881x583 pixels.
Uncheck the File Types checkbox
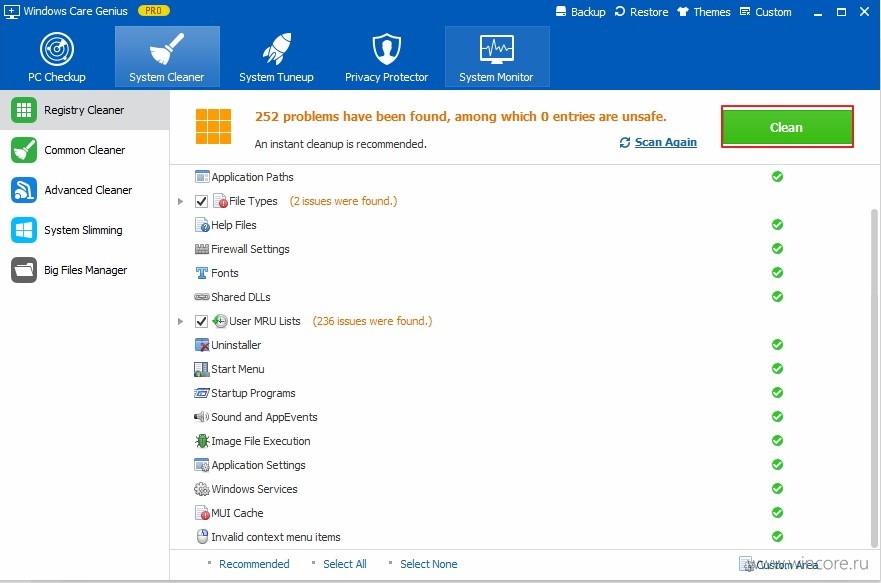click(201, 201)
